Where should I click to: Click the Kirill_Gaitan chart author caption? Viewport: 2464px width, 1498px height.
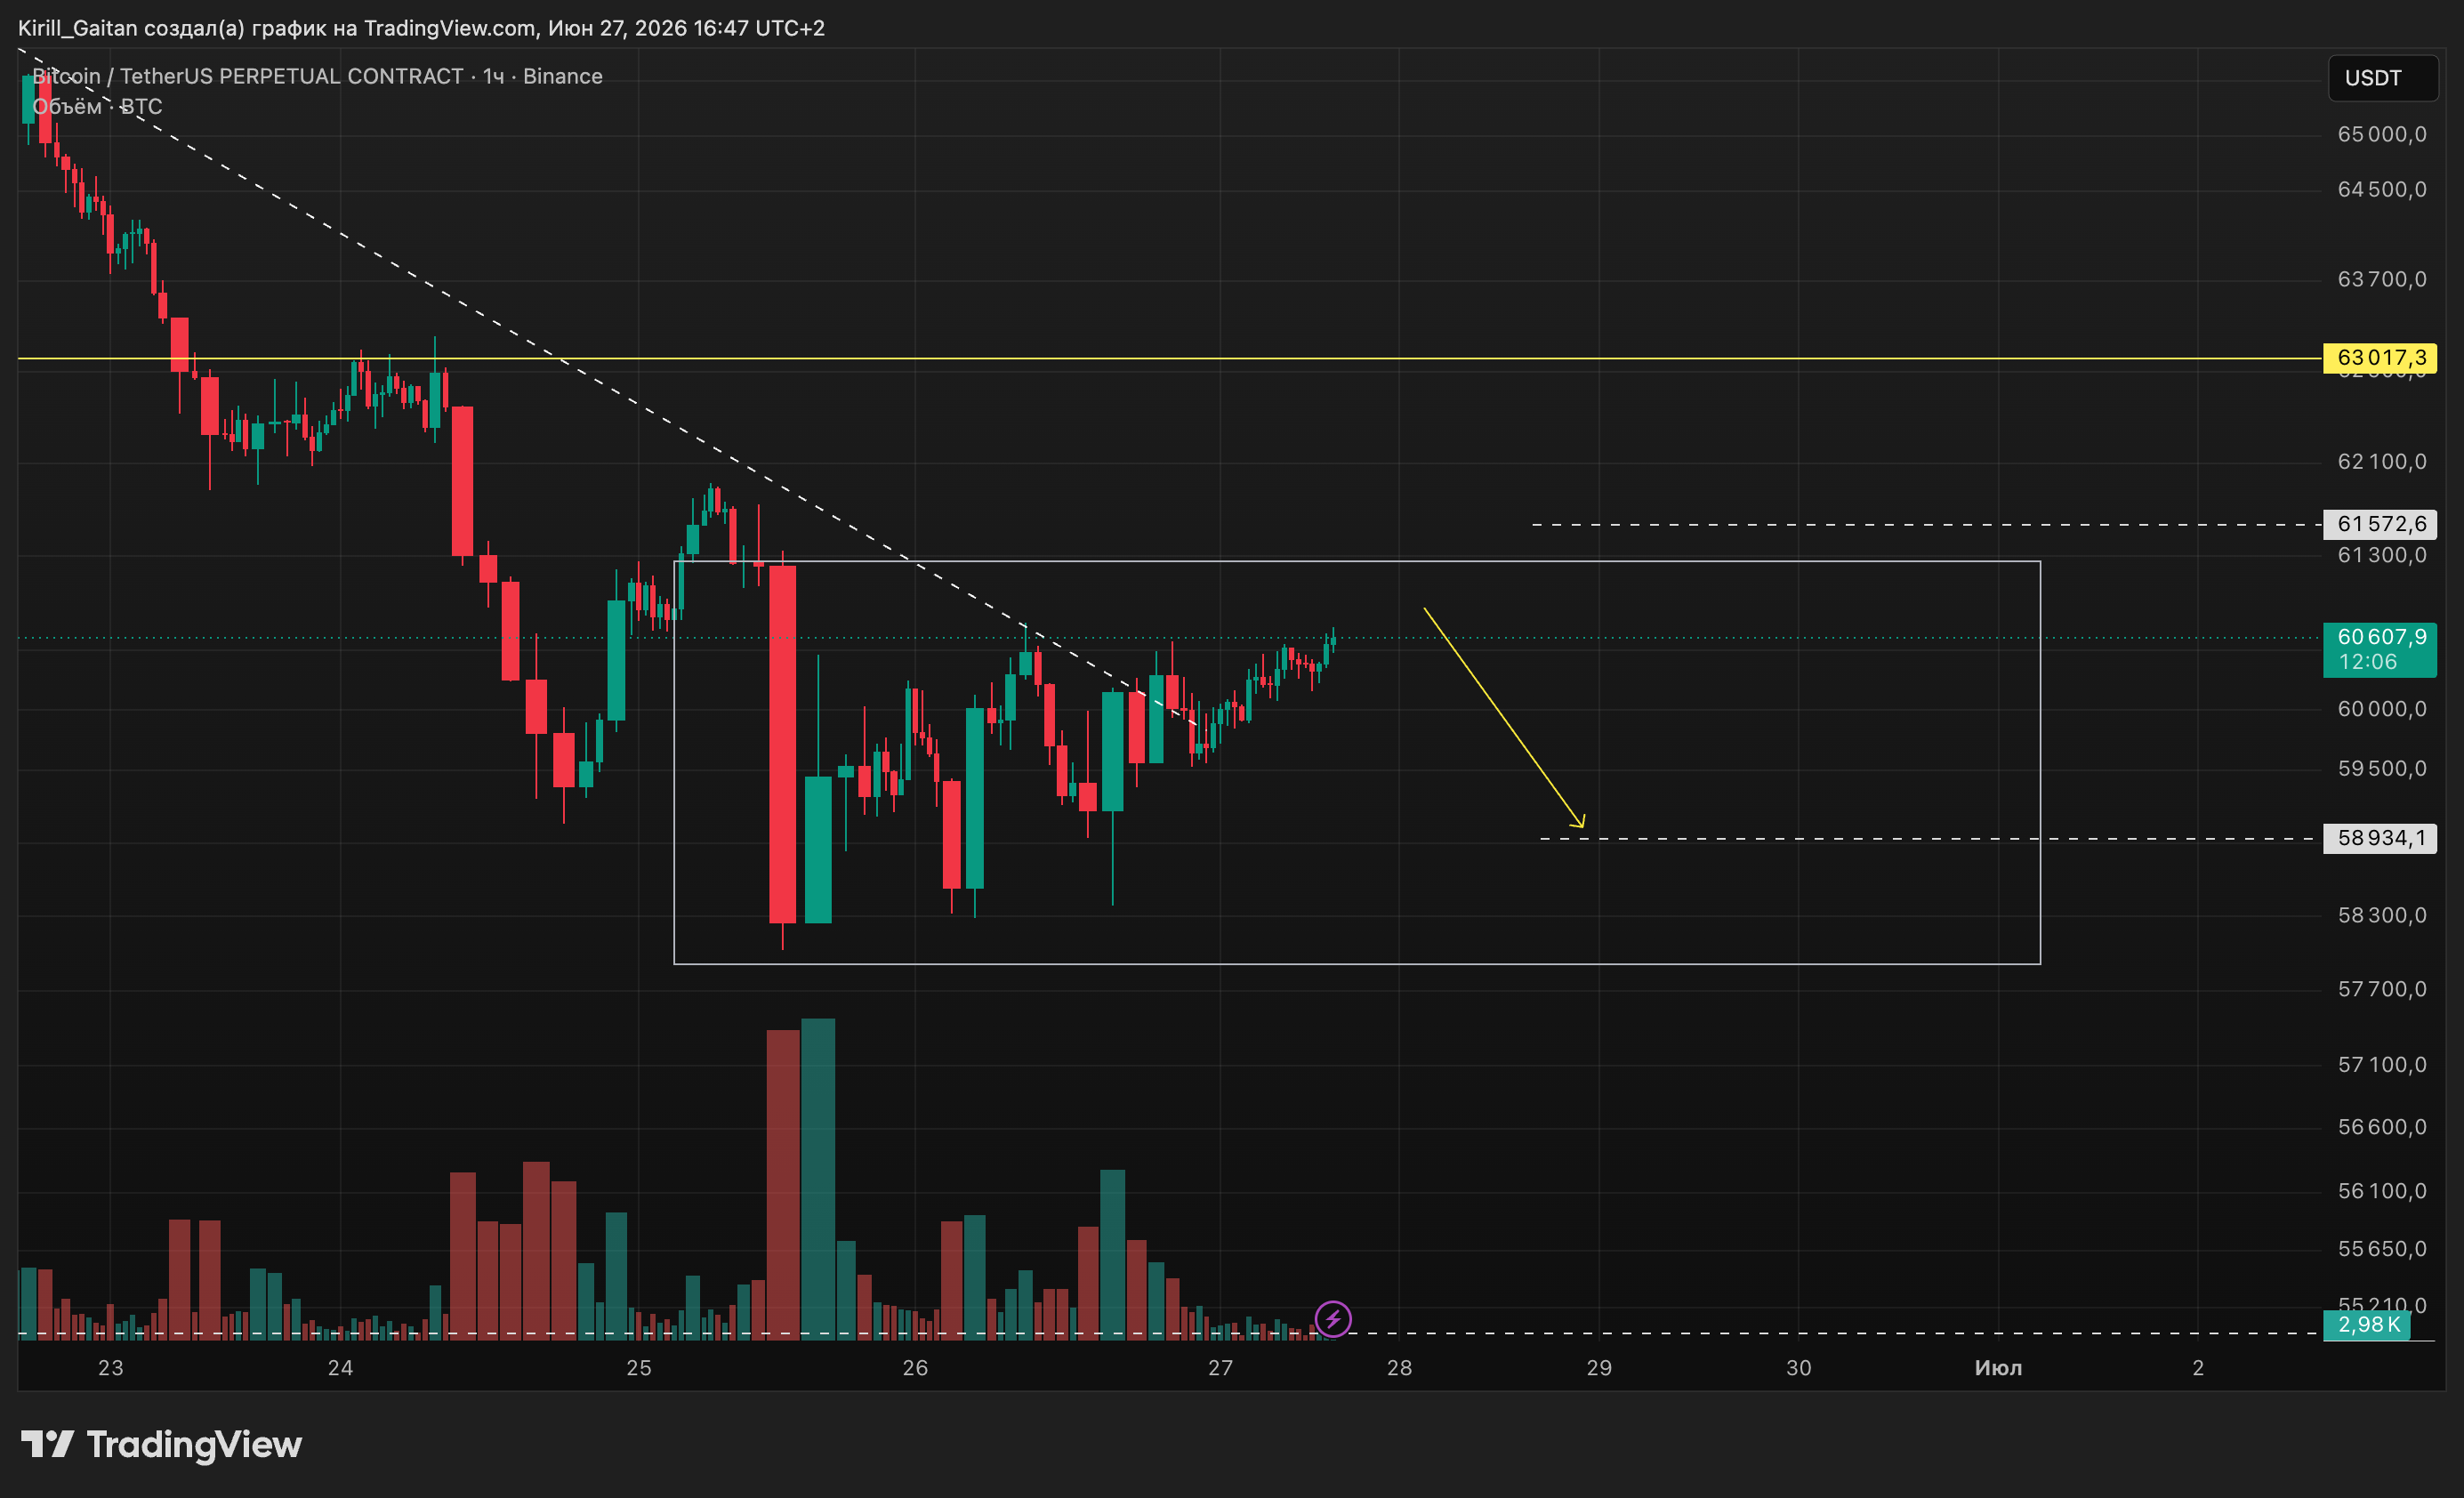coord(421,28)
